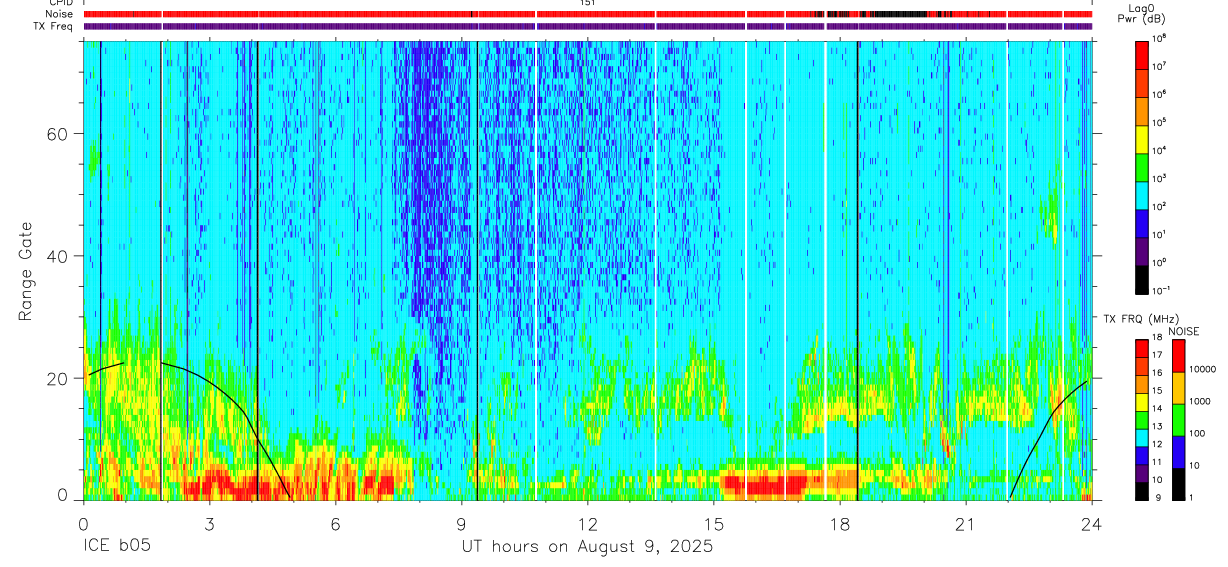Viewport: 1228px width, 567px height.
Task: Click the CPID value '151'
Action: (588, 3)
